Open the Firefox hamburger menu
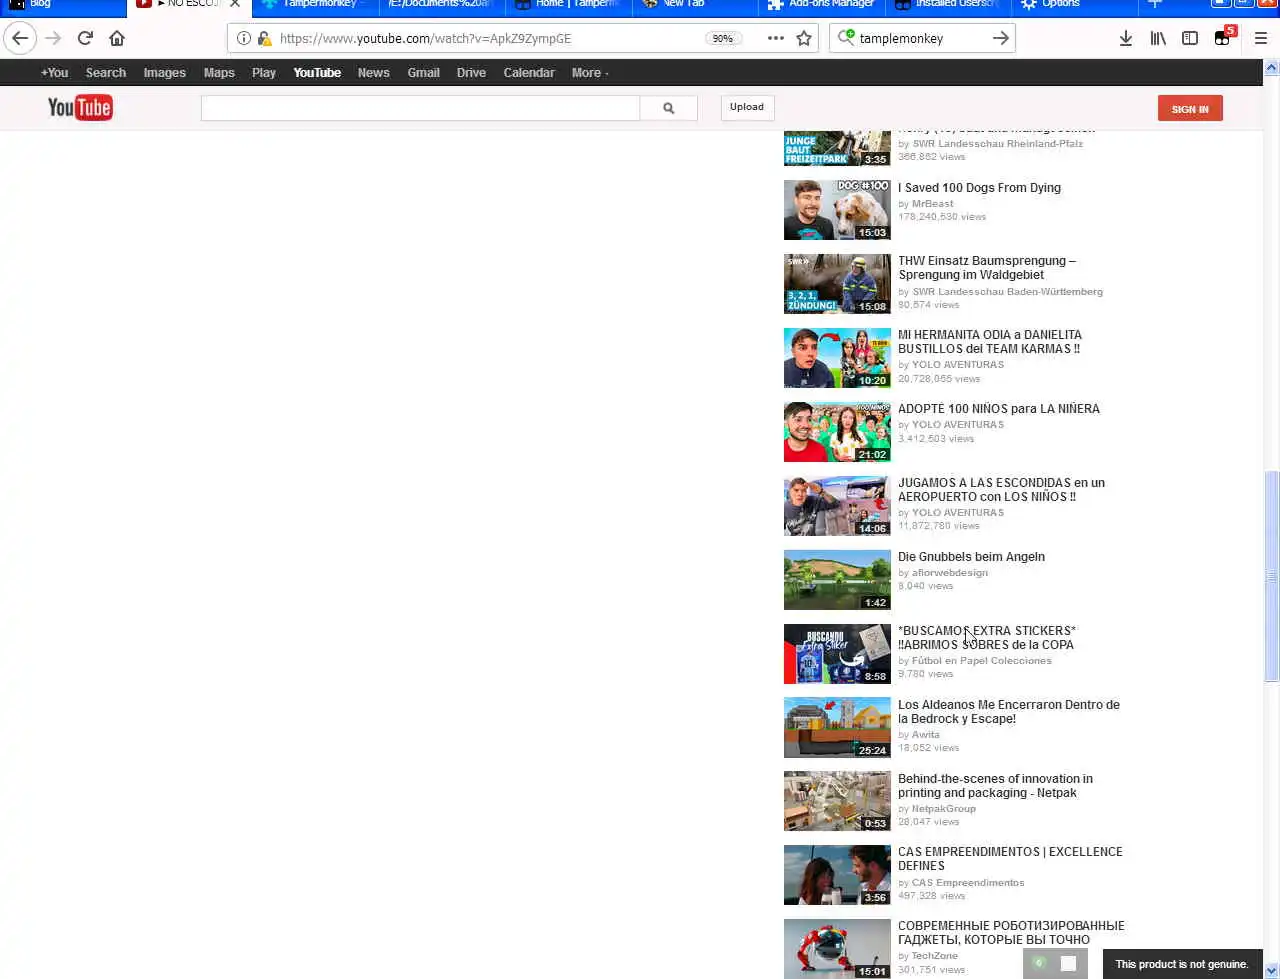Viewport: 1280px width, 979px height. pyautogui.click(x=1260, y=38)
